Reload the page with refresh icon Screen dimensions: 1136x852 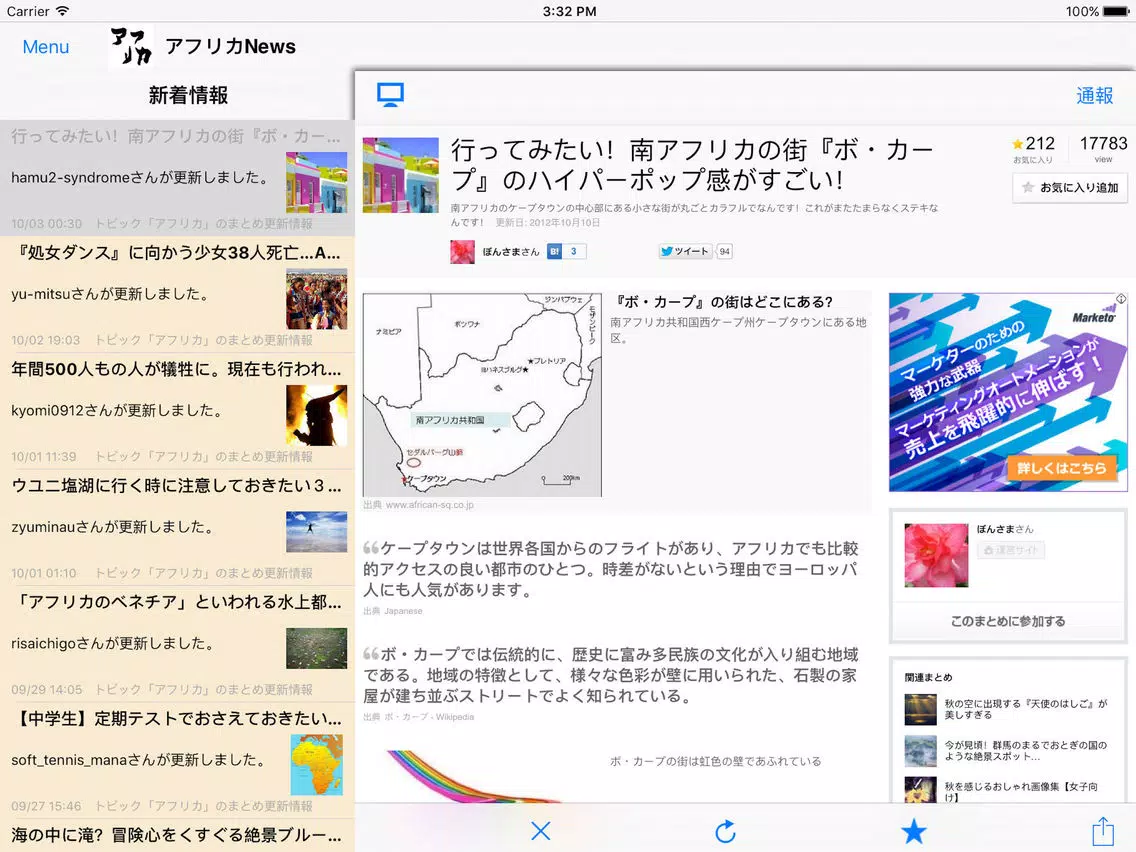[x=725, y=831]
